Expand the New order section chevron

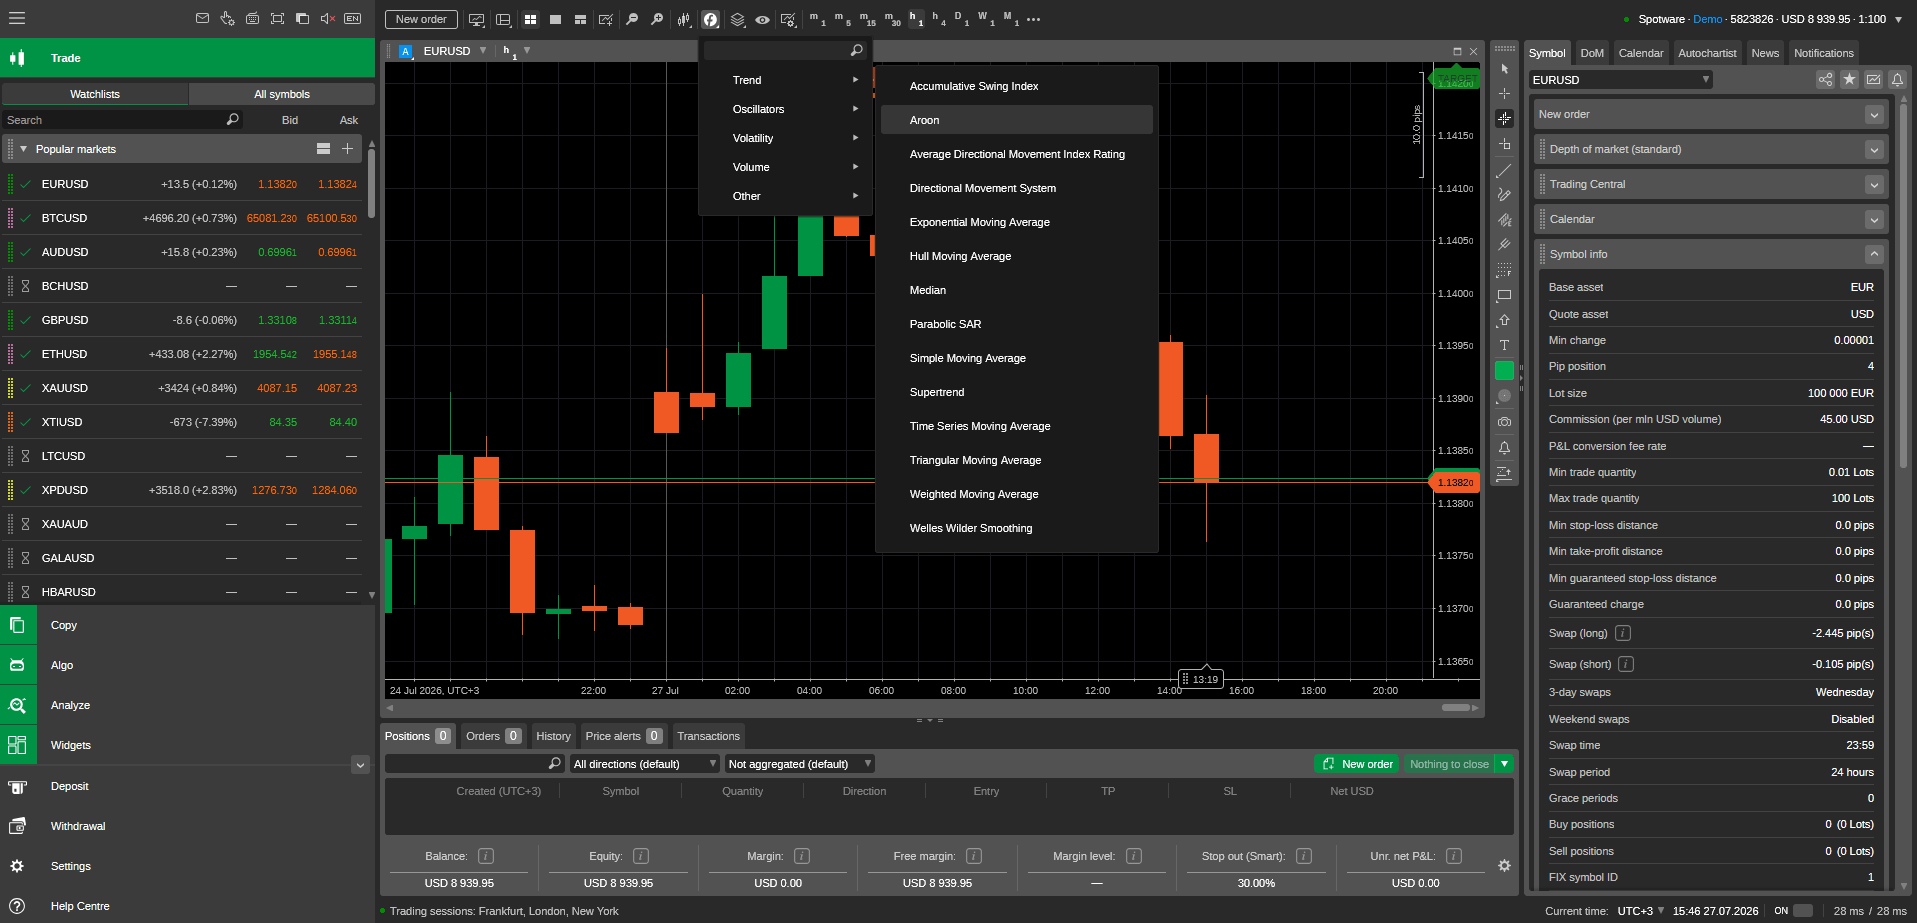pos(1874,115)
